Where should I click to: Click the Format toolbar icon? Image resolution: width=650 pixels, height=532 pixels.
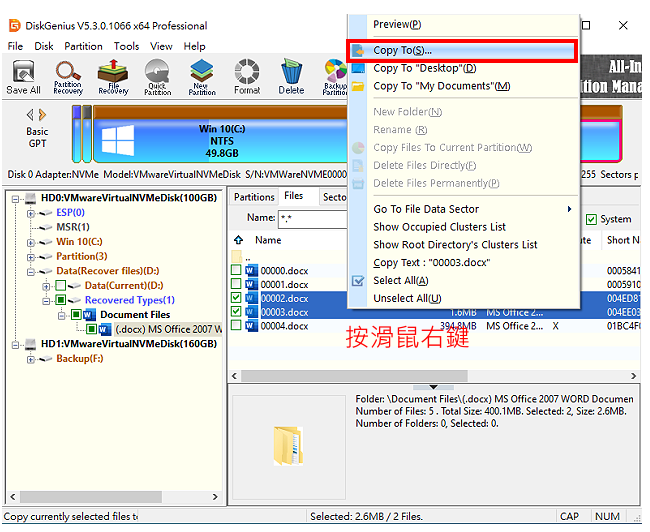pos(247,77)
